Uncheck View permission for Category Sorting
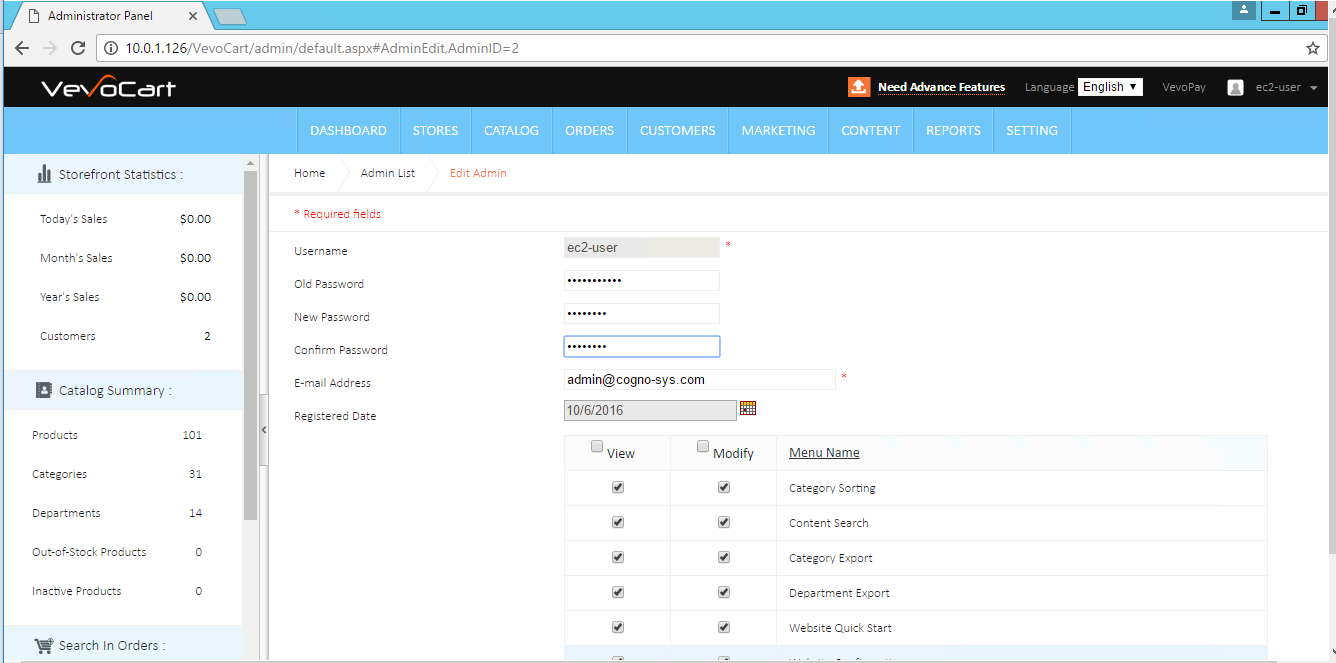This screenshot has height=663, width=1336. pos(618,487)
